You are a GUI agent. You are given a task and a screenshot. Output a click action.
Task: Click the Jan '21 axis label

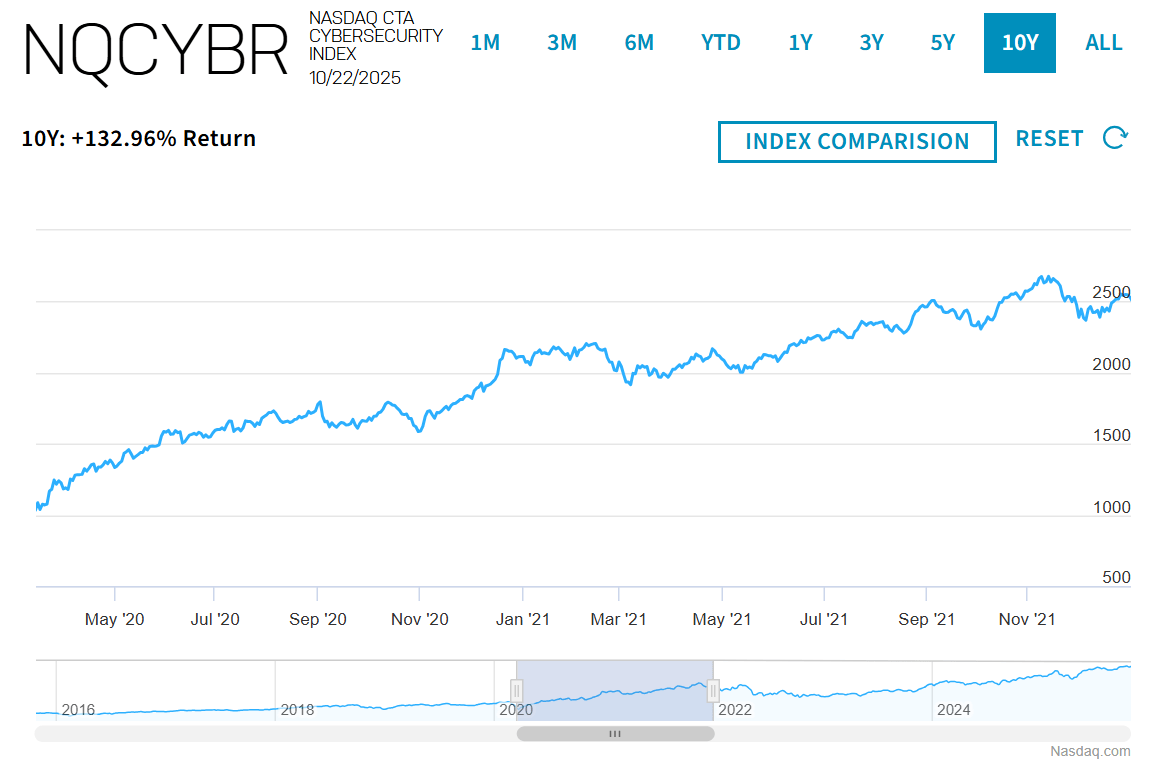click(x=523, y=619)
